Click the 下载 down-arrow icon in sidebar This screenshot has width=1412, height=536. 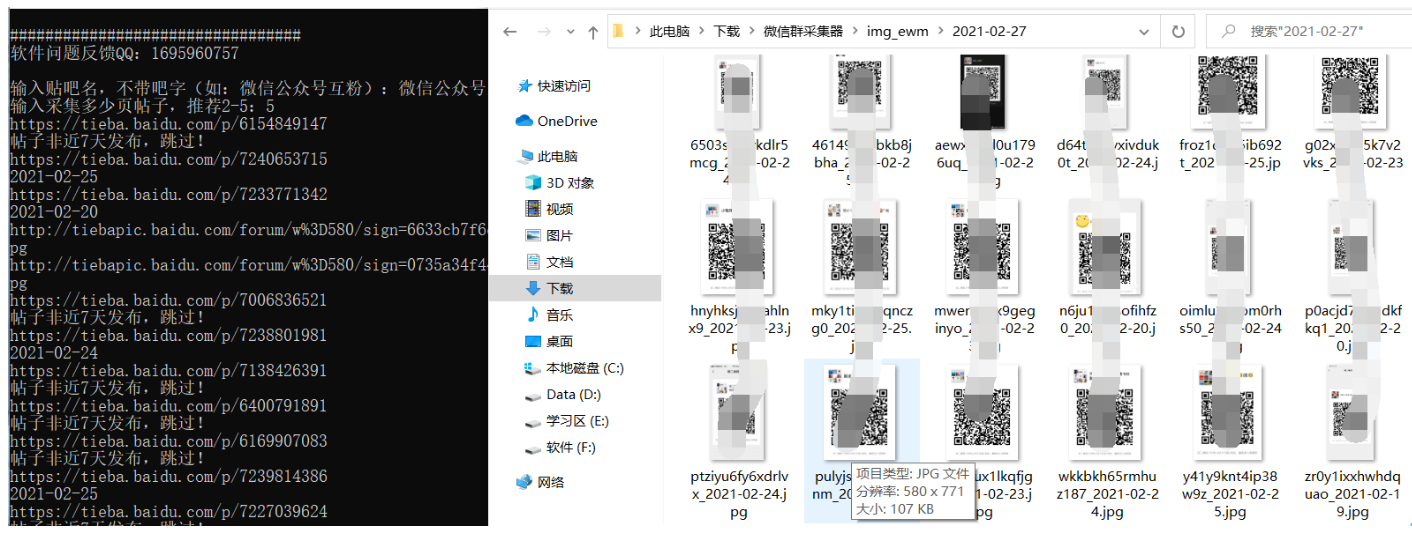(x=533, y=288)
